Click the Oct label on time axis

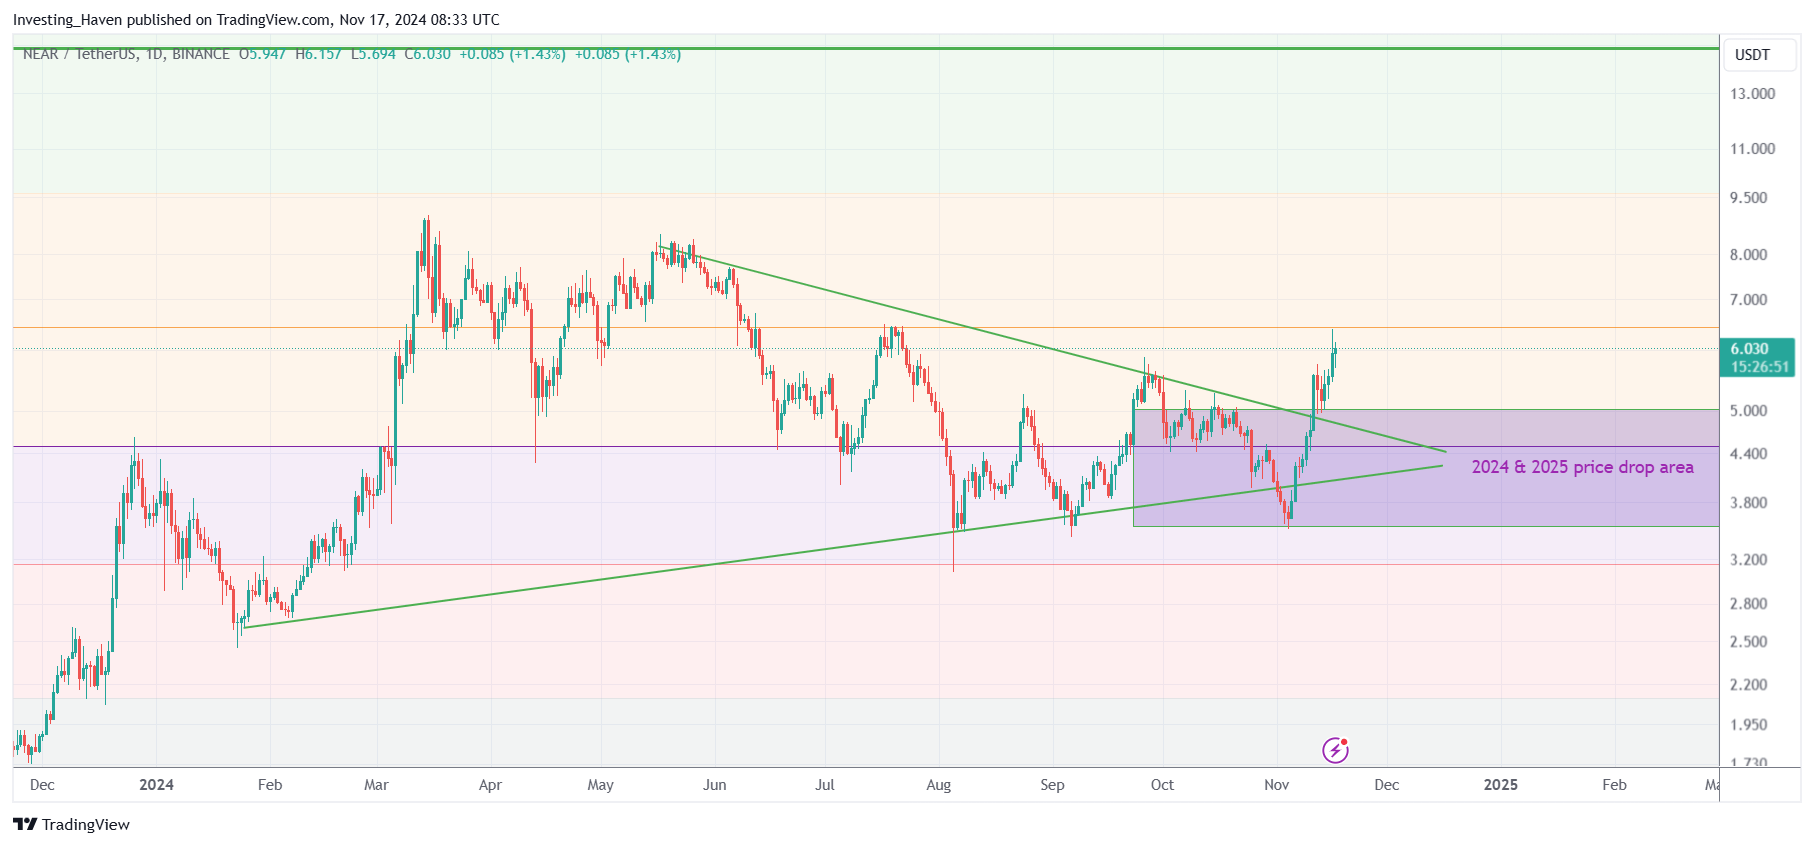click(1162, 785)
